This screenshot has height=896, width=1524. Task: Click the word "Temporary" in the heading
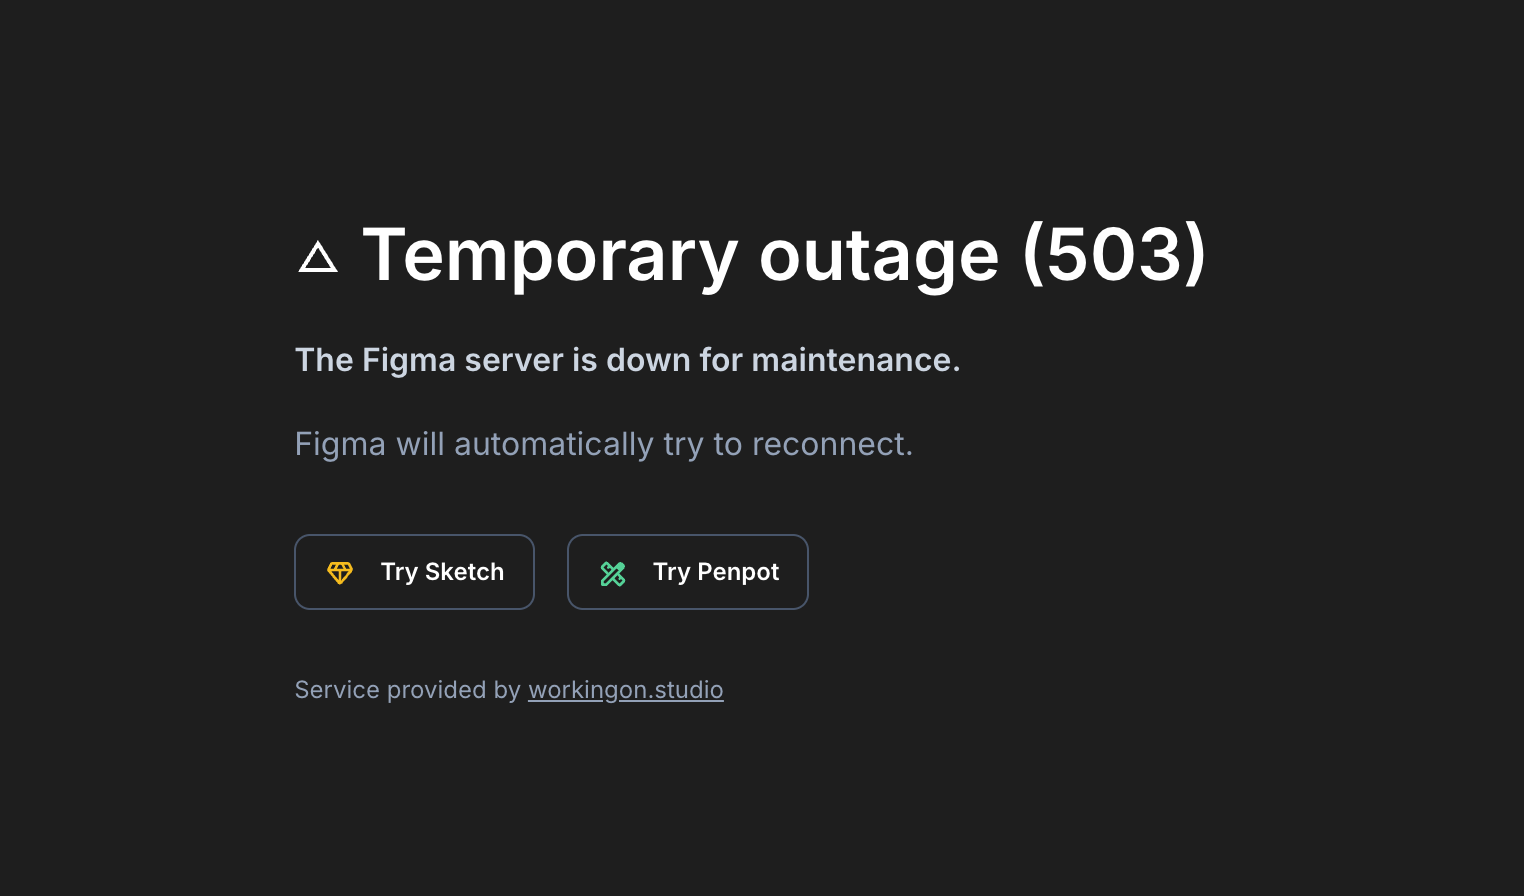pos(550,256)
